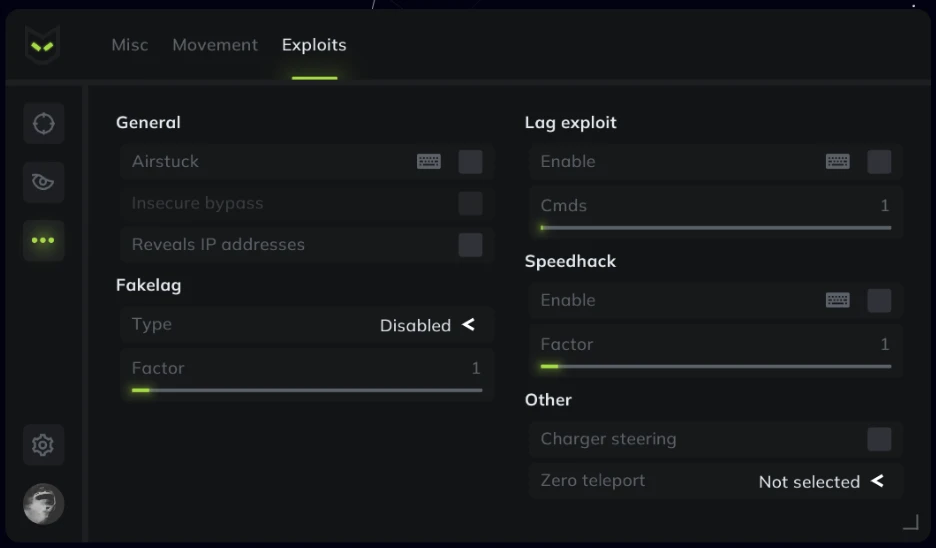
Task: Toggle the Lag exploit Enable checkbox
Action: (x=879, y=162)
